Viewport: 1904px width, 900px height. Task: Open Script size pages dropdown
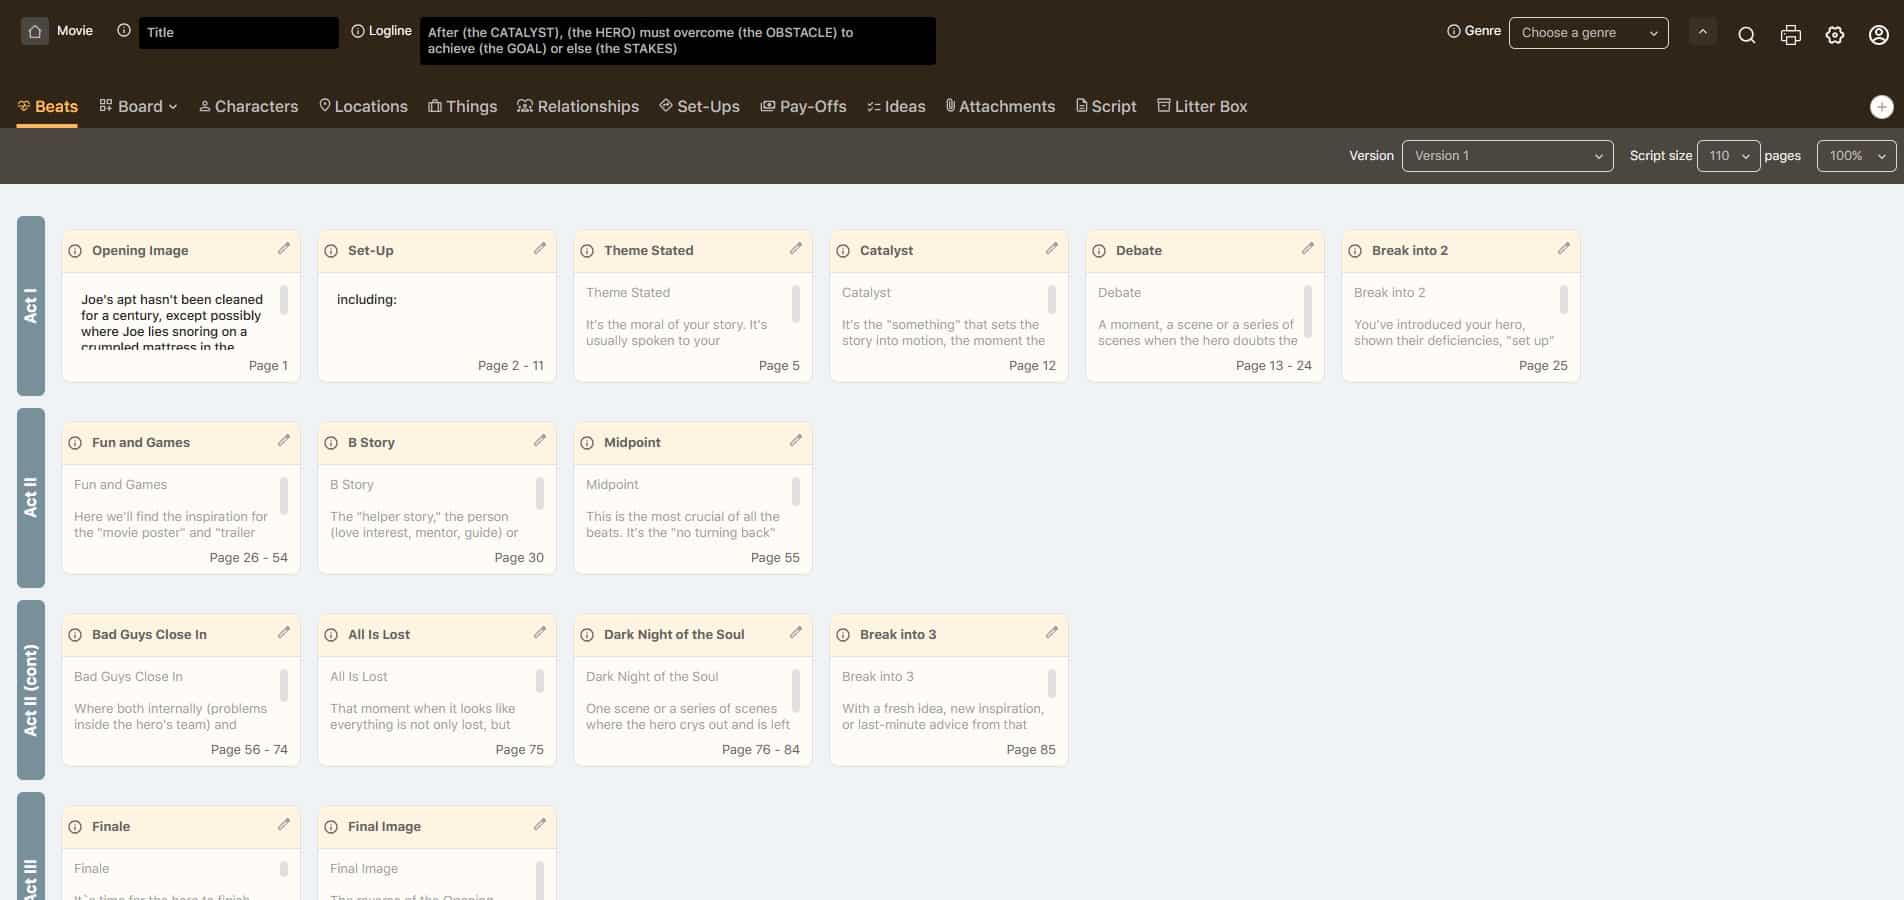click(x=1728, y=156)
